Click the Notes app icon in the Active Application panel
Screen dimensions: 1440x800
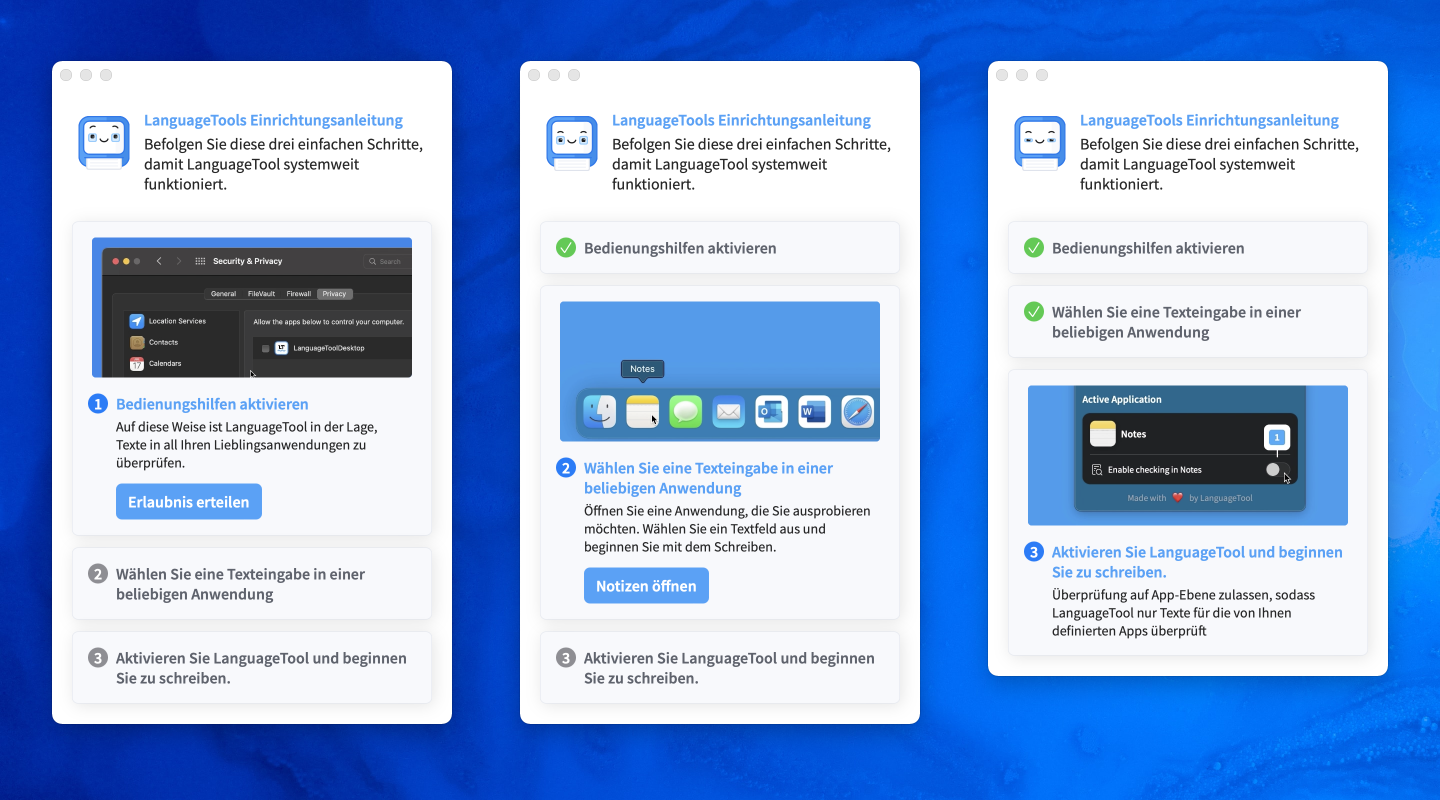click(1103, 434)
